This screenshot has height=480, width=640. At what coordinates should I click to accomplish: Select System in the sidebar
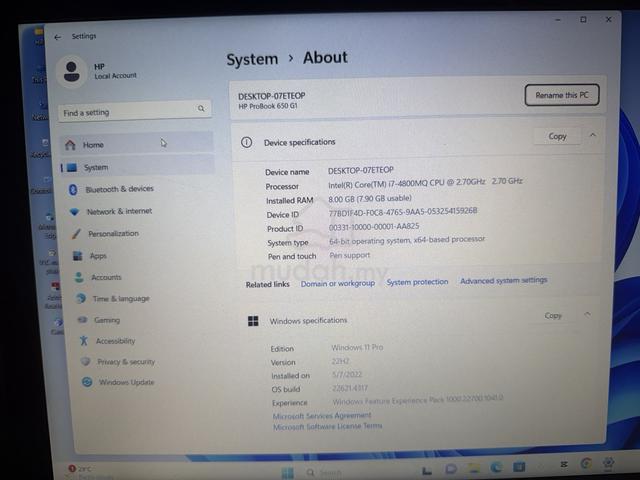[x=138, y=167]
